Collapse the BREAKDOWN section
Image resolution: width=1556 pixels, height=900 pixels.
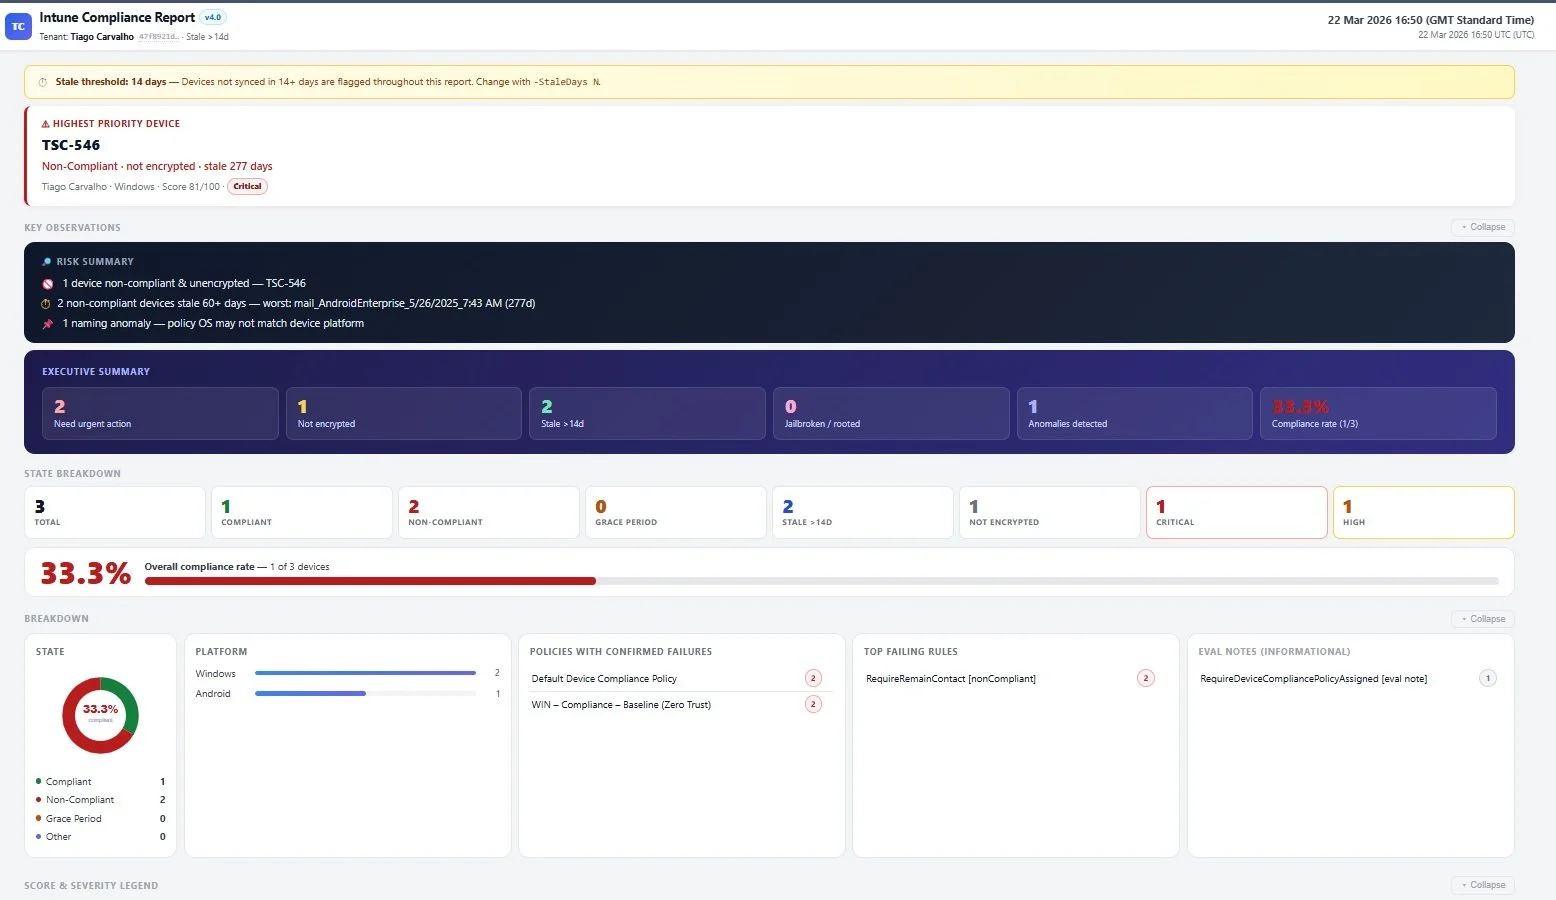1483,618
